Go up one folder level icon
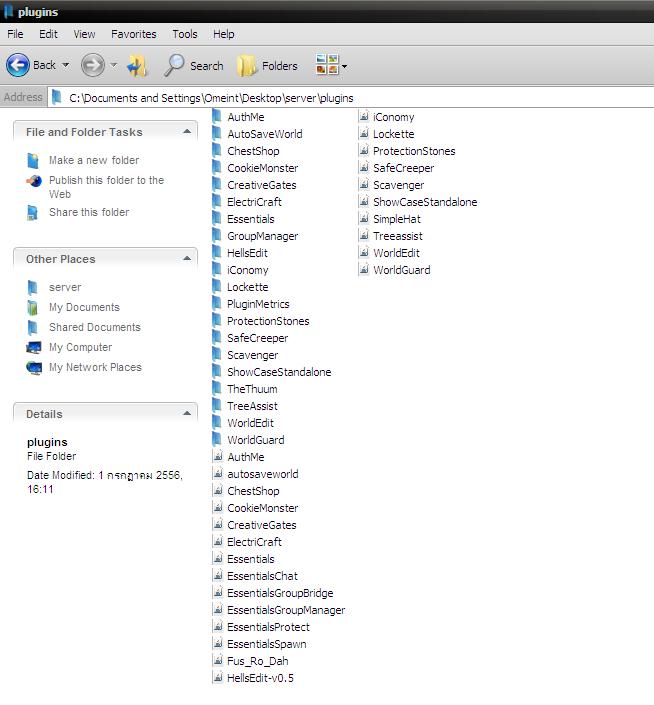654x705 pixels. (x=137, y=66)
